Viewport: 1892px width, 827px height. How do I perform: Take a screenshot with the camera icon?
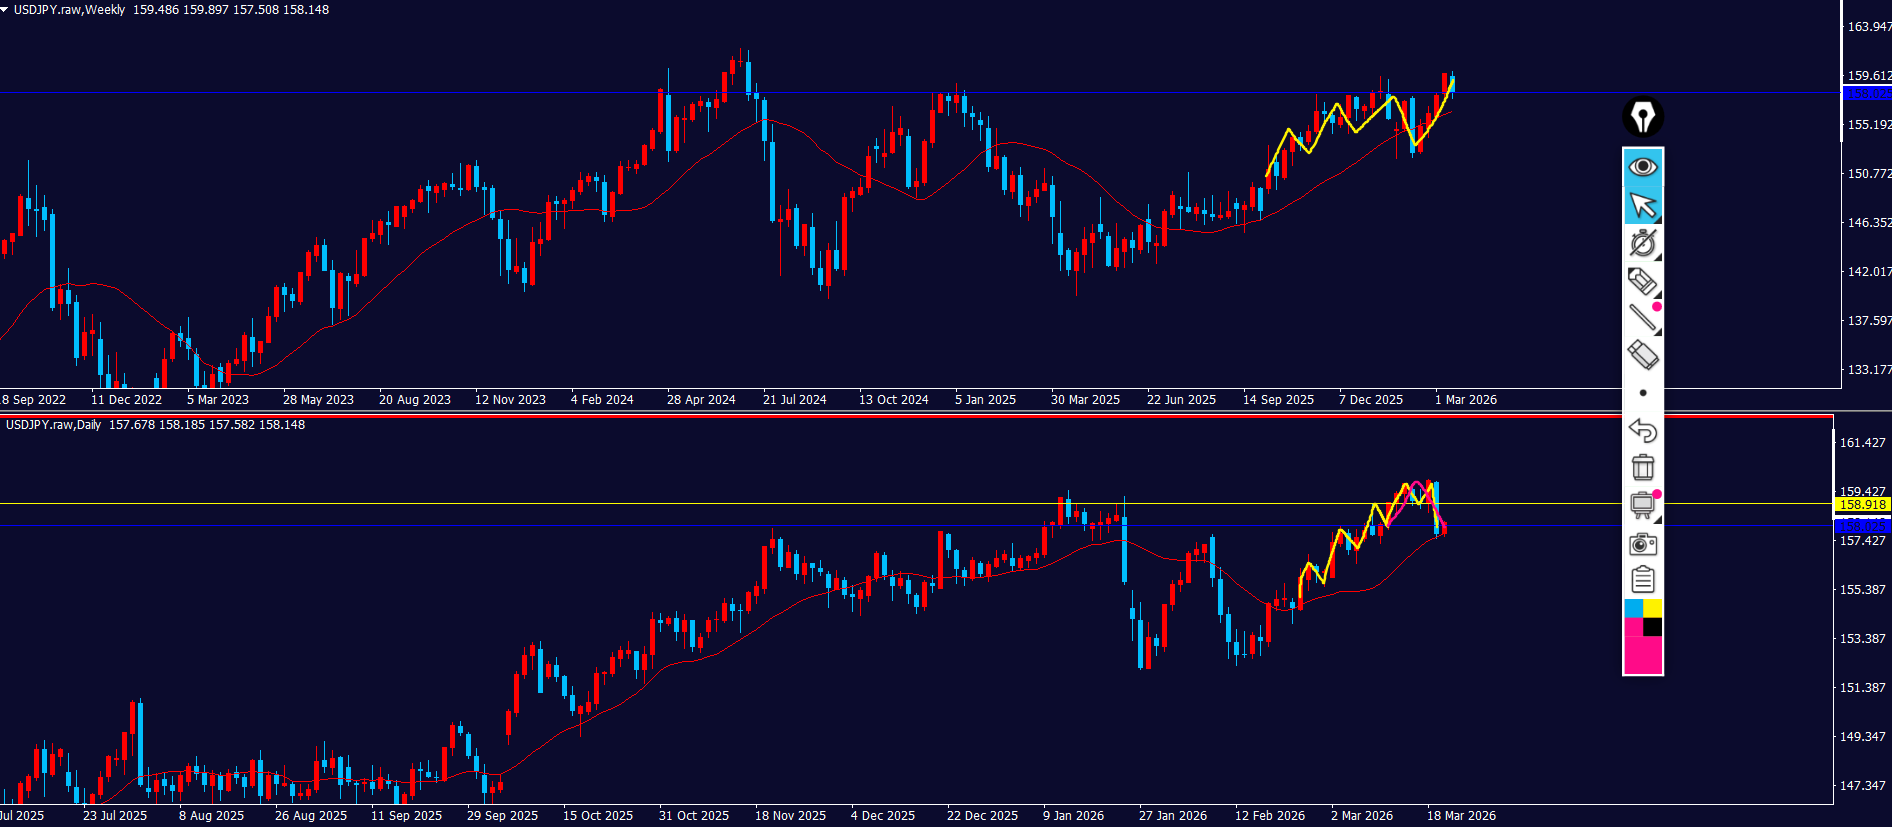tap(1642, 544)
